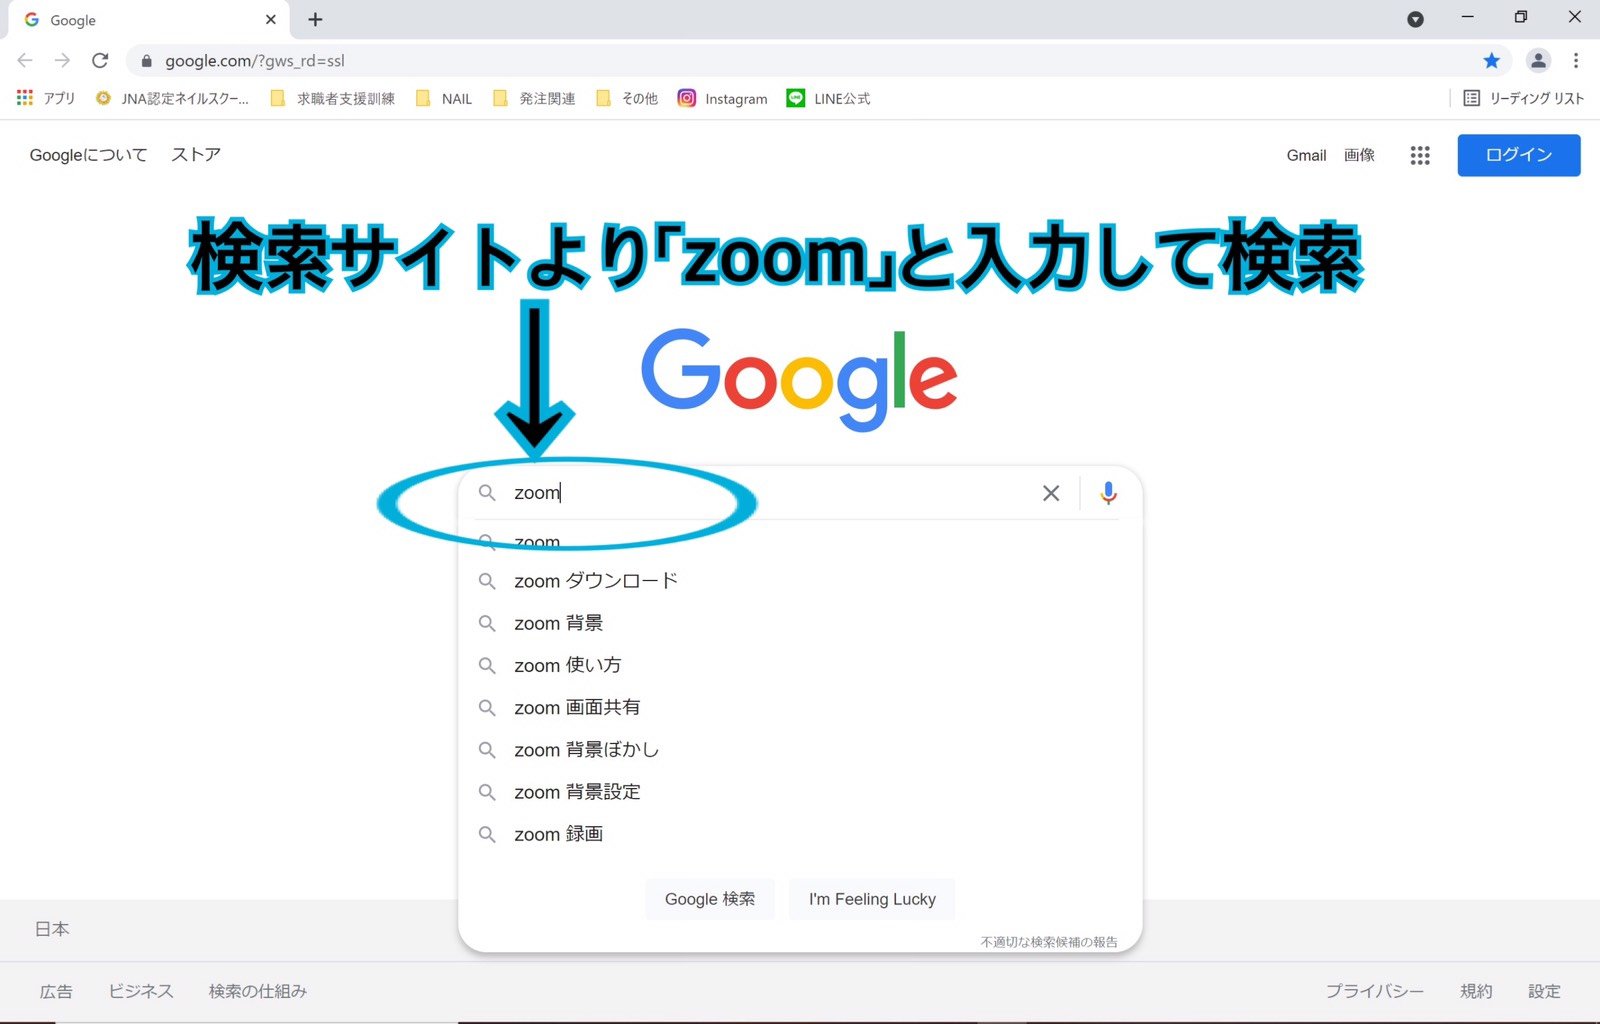Screen dimensions: 1600x1024
Task: Click 不適切な検索候補の報告 link
Action: [x=1049, y=942]
